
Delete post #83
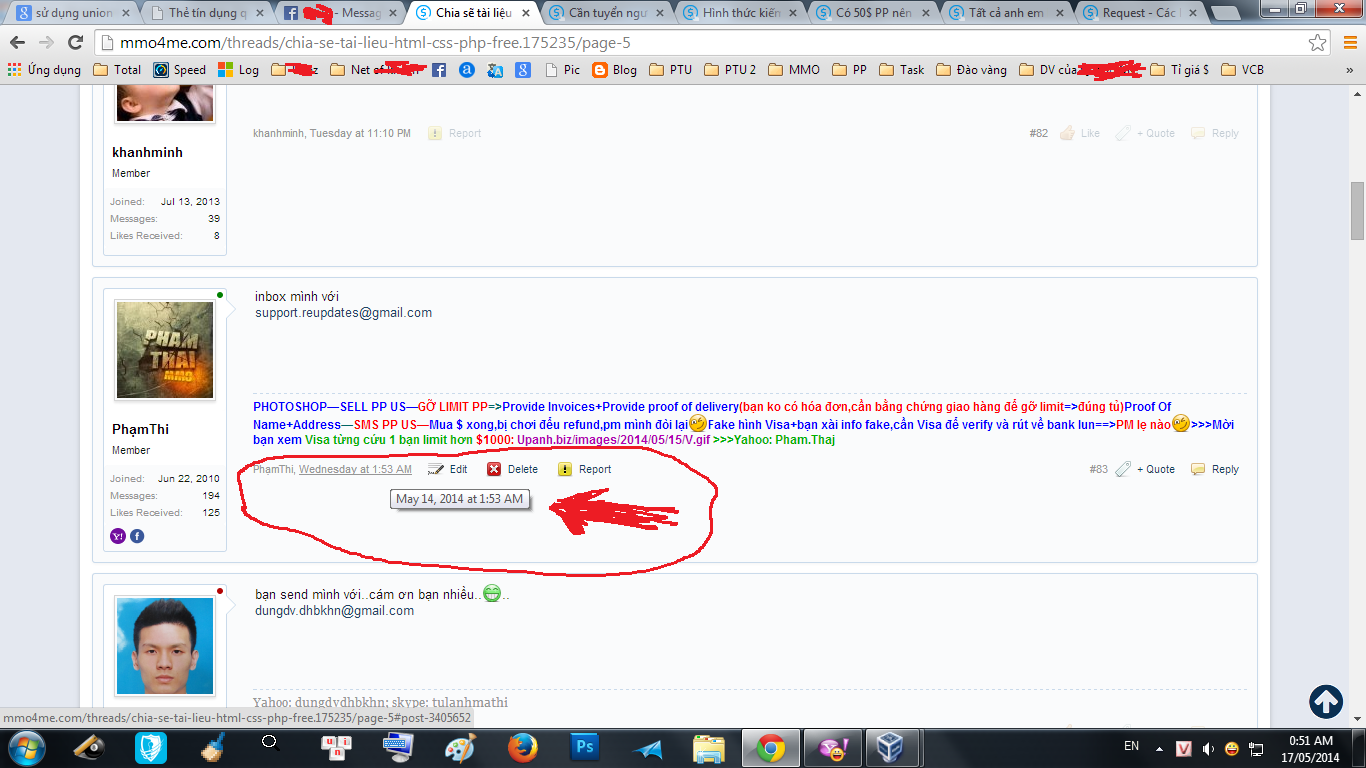point(512,469)
